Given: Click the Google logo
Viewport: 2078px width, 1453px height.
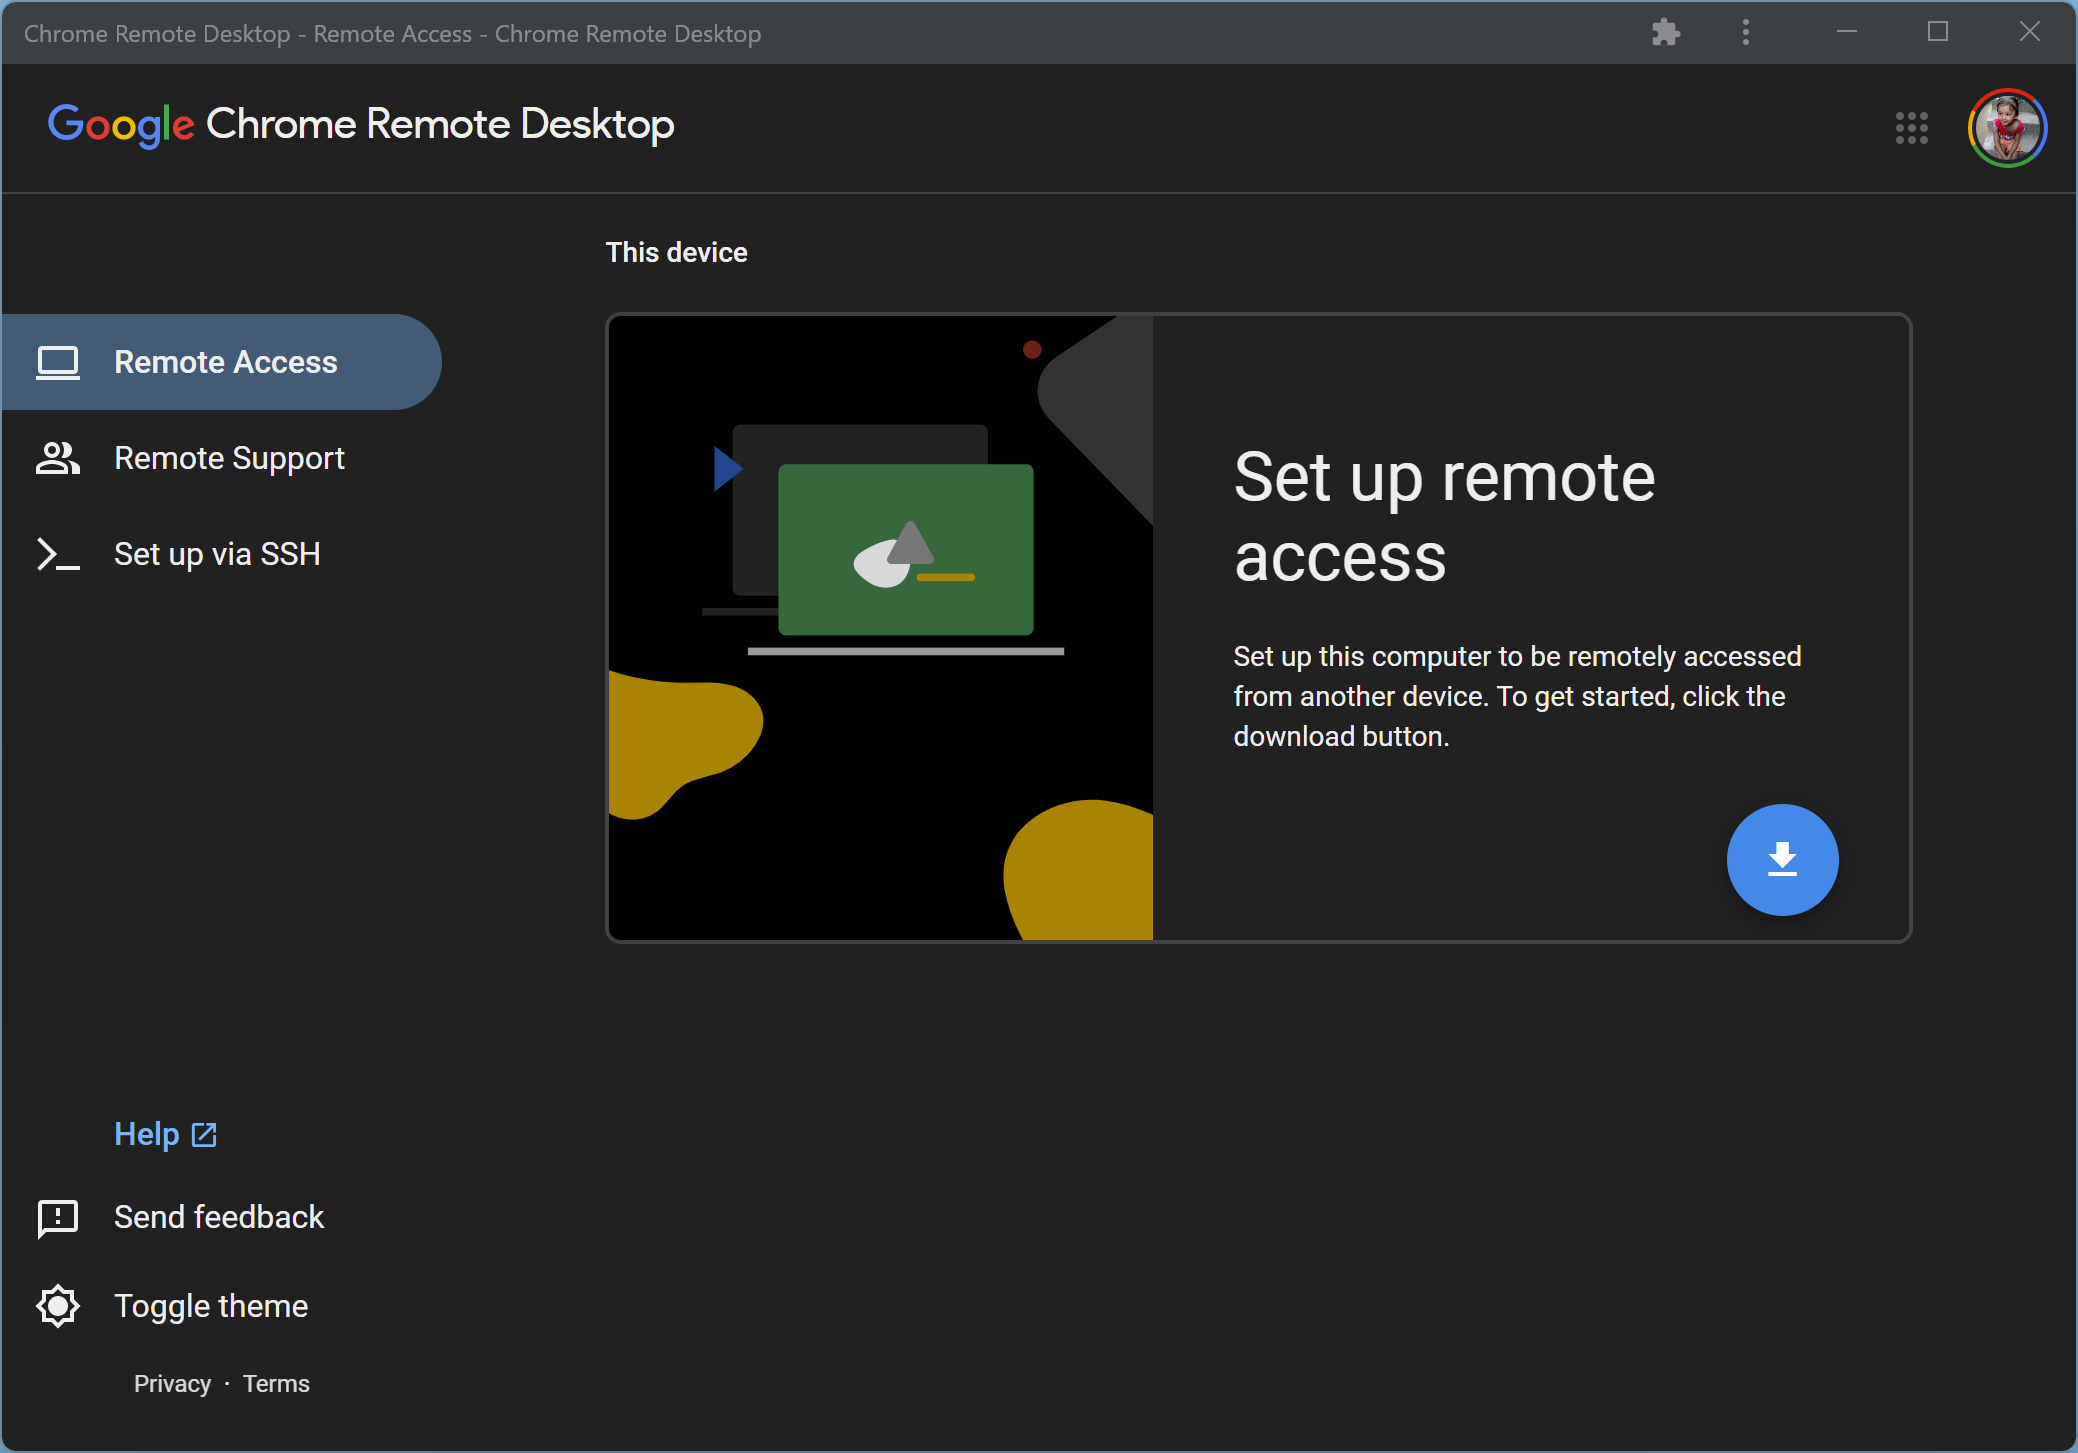Looking at the screenshot, I should coord(121,126).
